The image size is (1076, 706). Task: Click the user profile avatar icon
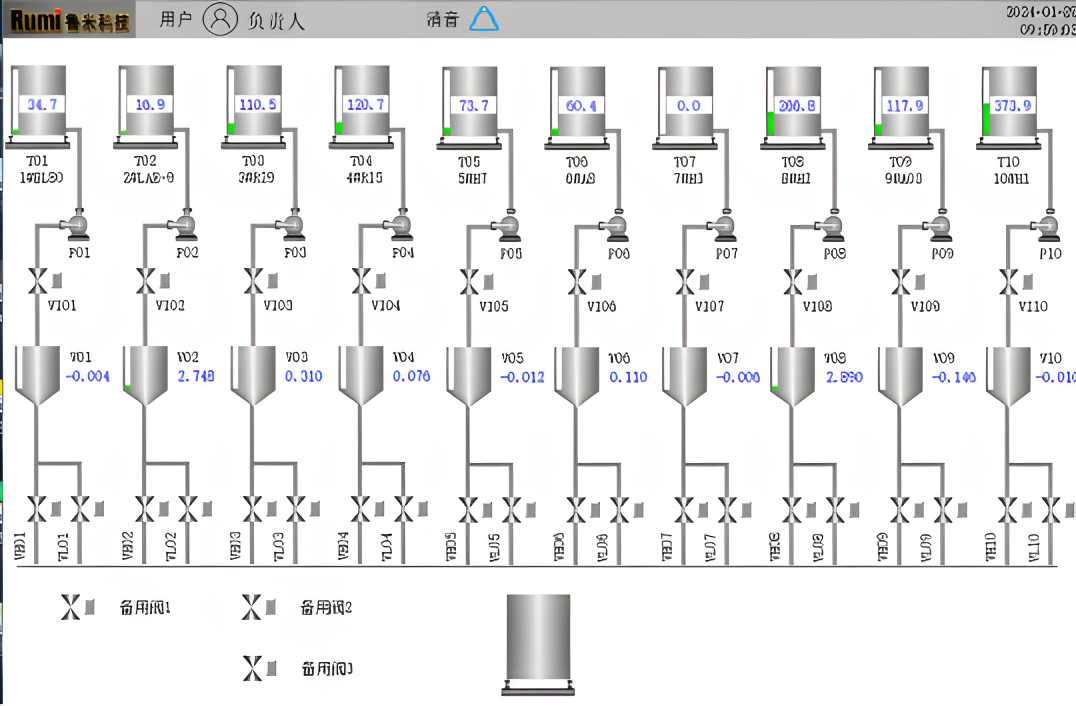click(220, 19)
